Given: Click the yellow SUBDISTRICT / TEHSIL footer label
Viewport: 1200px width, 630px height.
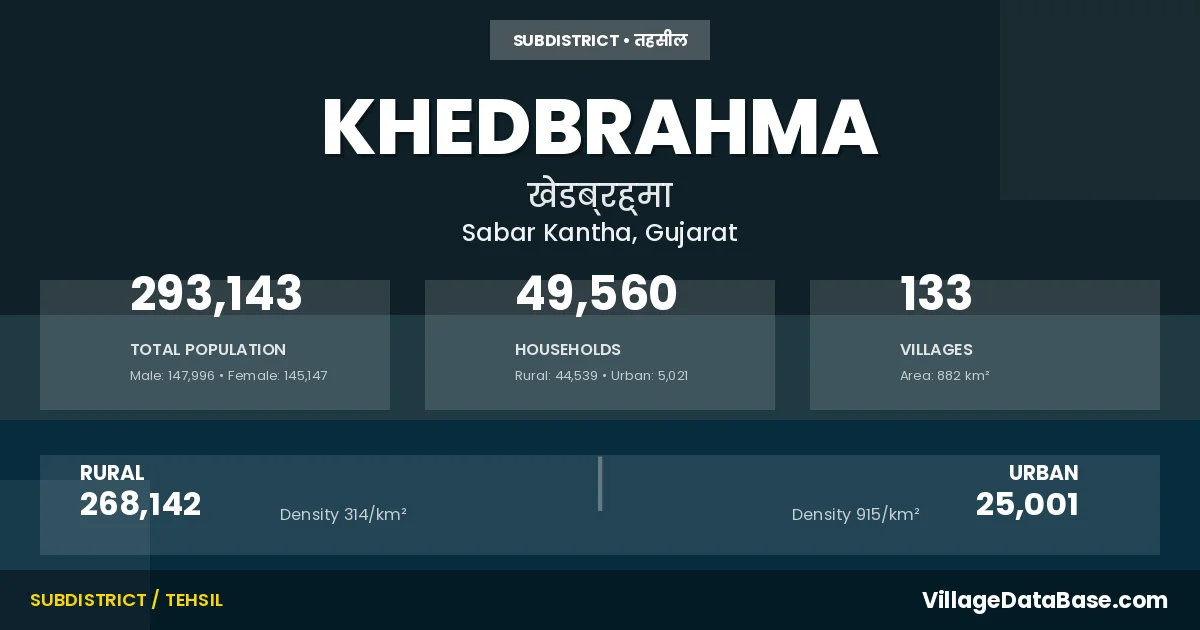Looking at the screenshot, I should click(x=126, y=600).
